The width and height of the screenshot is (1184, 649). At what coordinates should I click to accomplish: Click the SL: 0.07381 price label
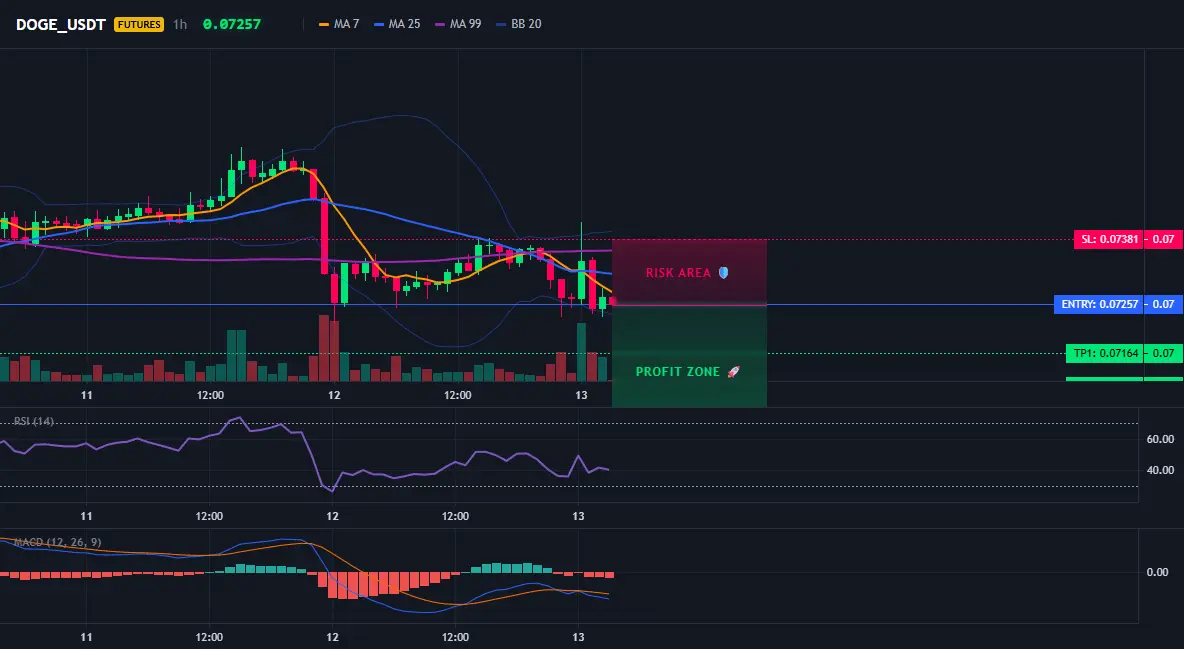point(1108,240)
